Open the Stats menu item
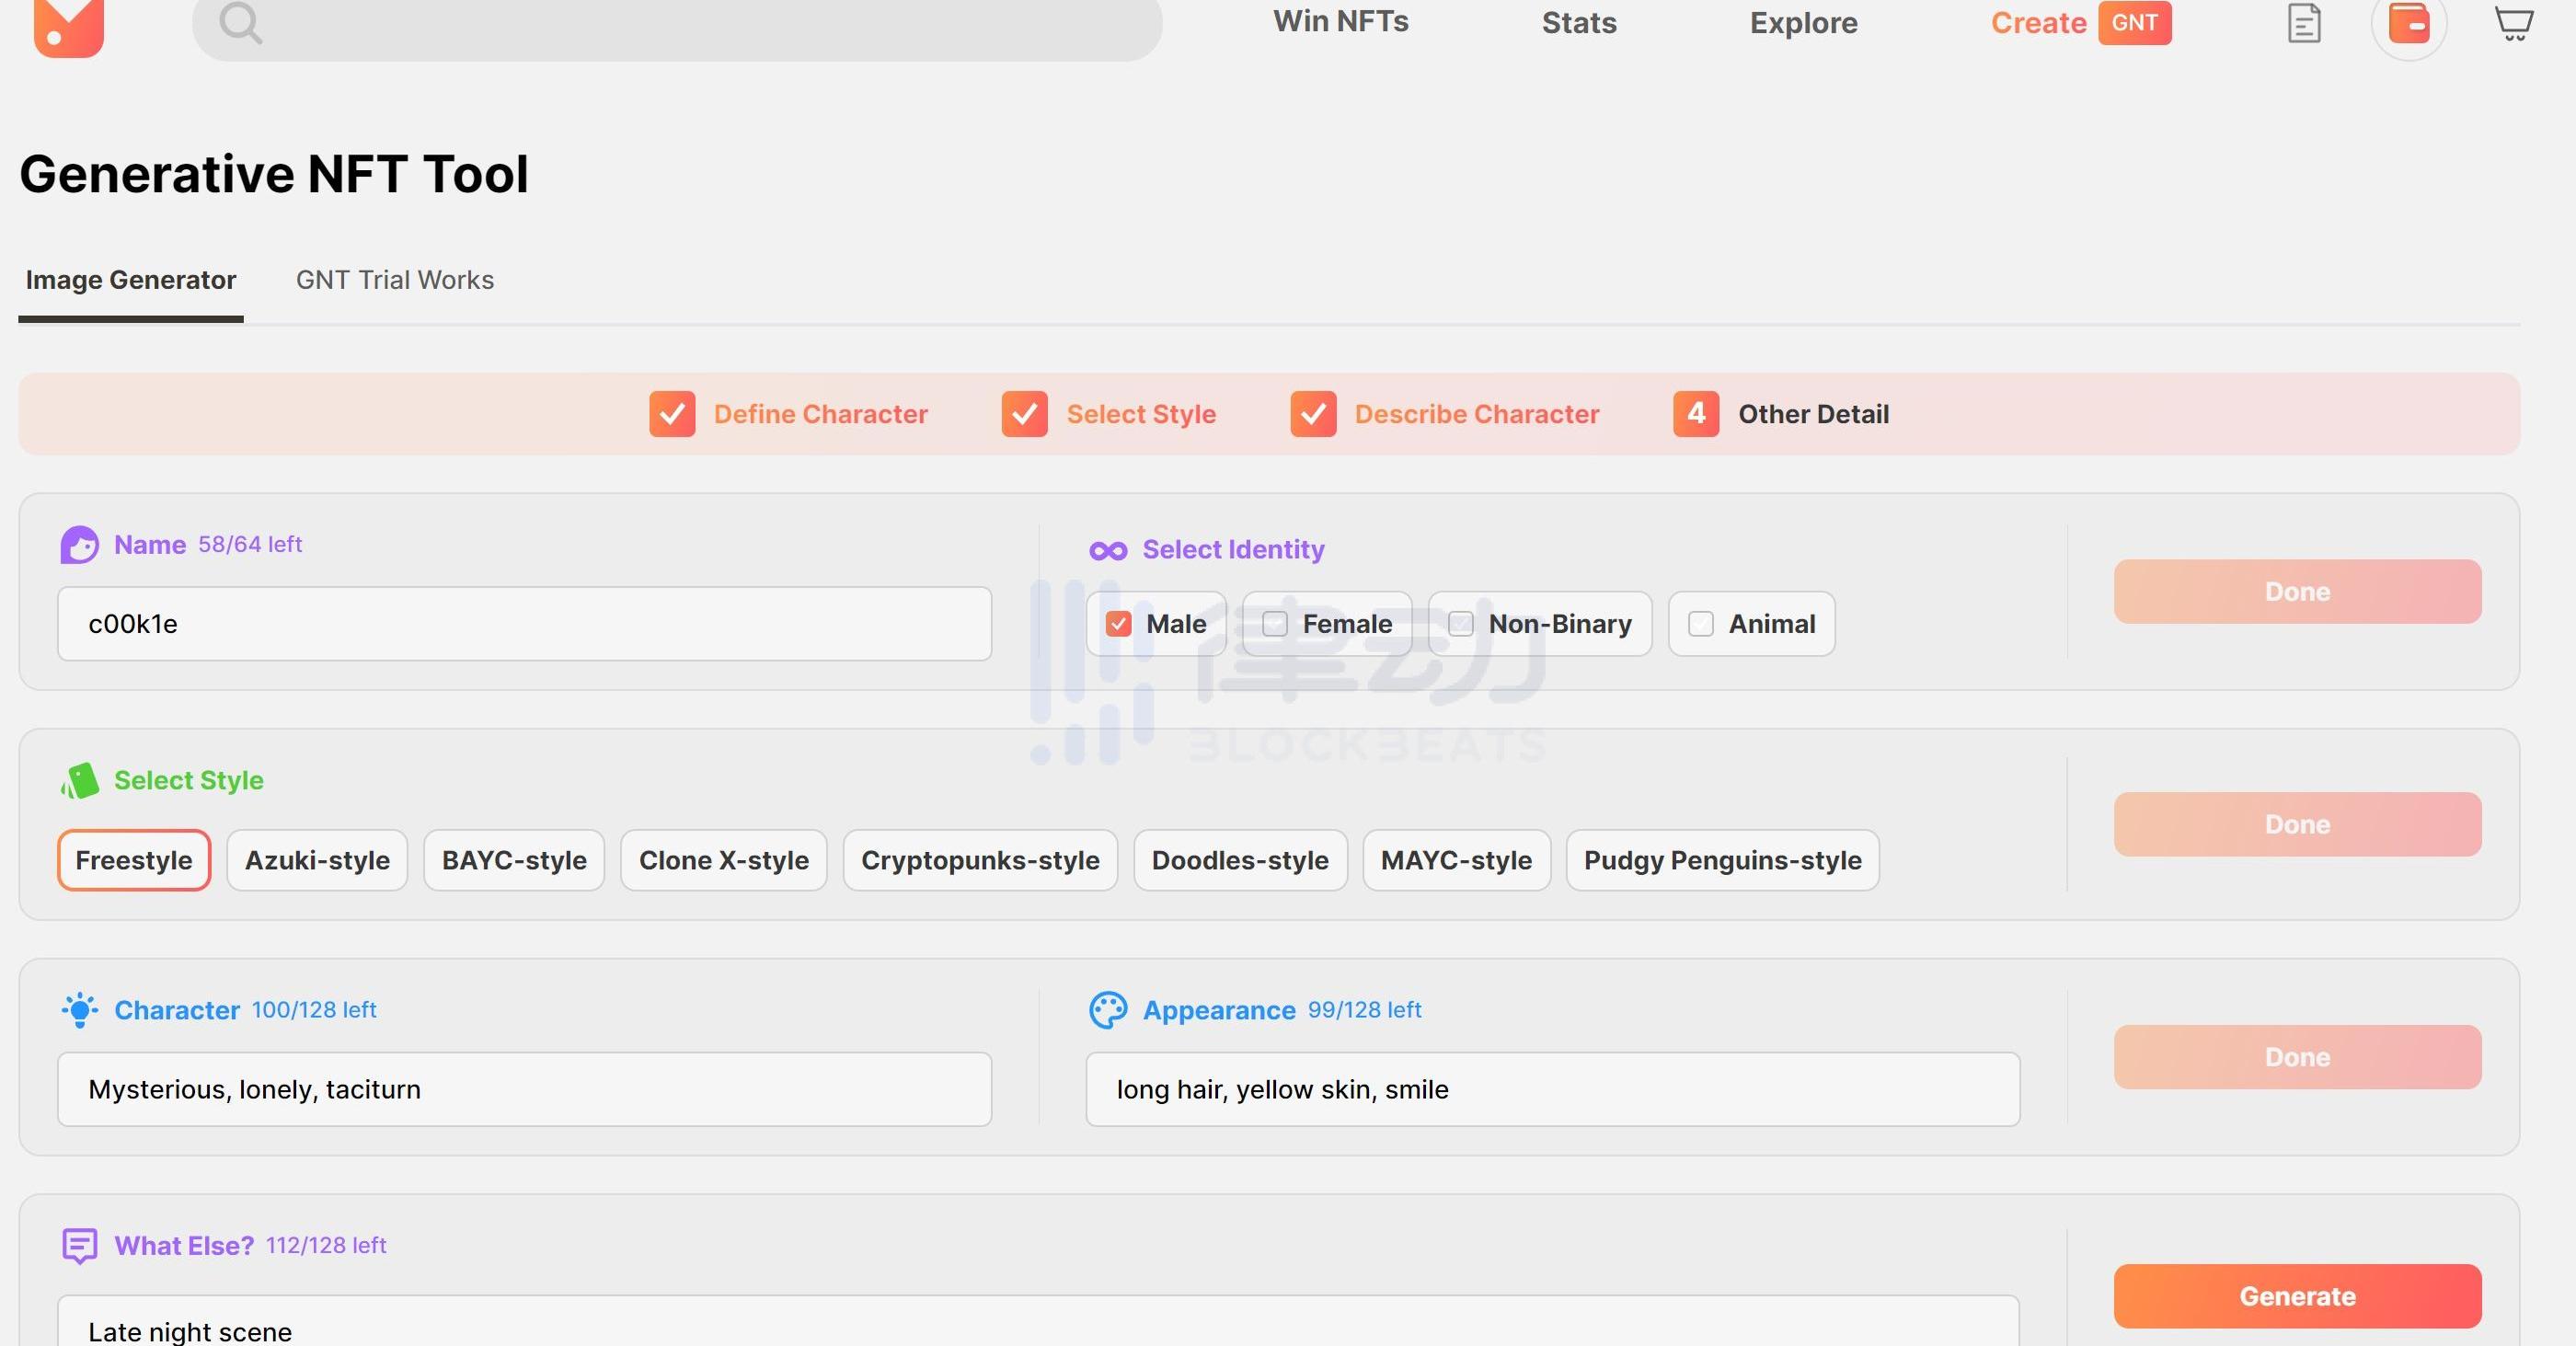The width and height of the screenshot is (2576, 1346). (1578, 23)
